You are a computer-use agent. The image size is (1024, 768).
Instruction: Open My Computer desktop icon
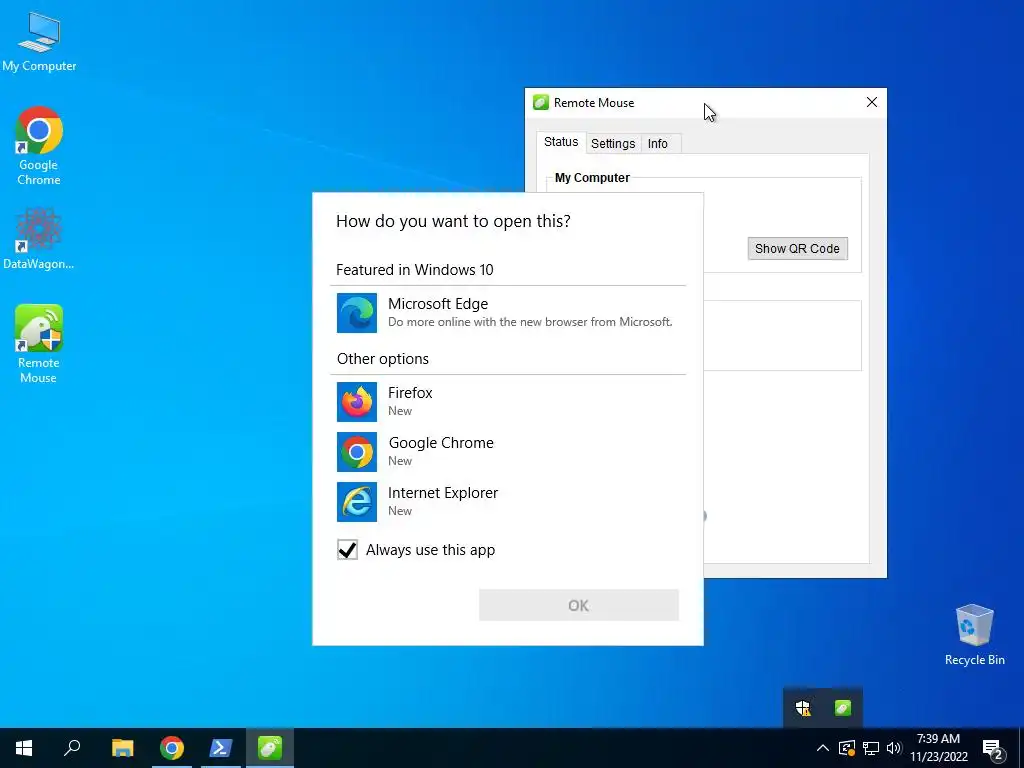click(39, 40)
